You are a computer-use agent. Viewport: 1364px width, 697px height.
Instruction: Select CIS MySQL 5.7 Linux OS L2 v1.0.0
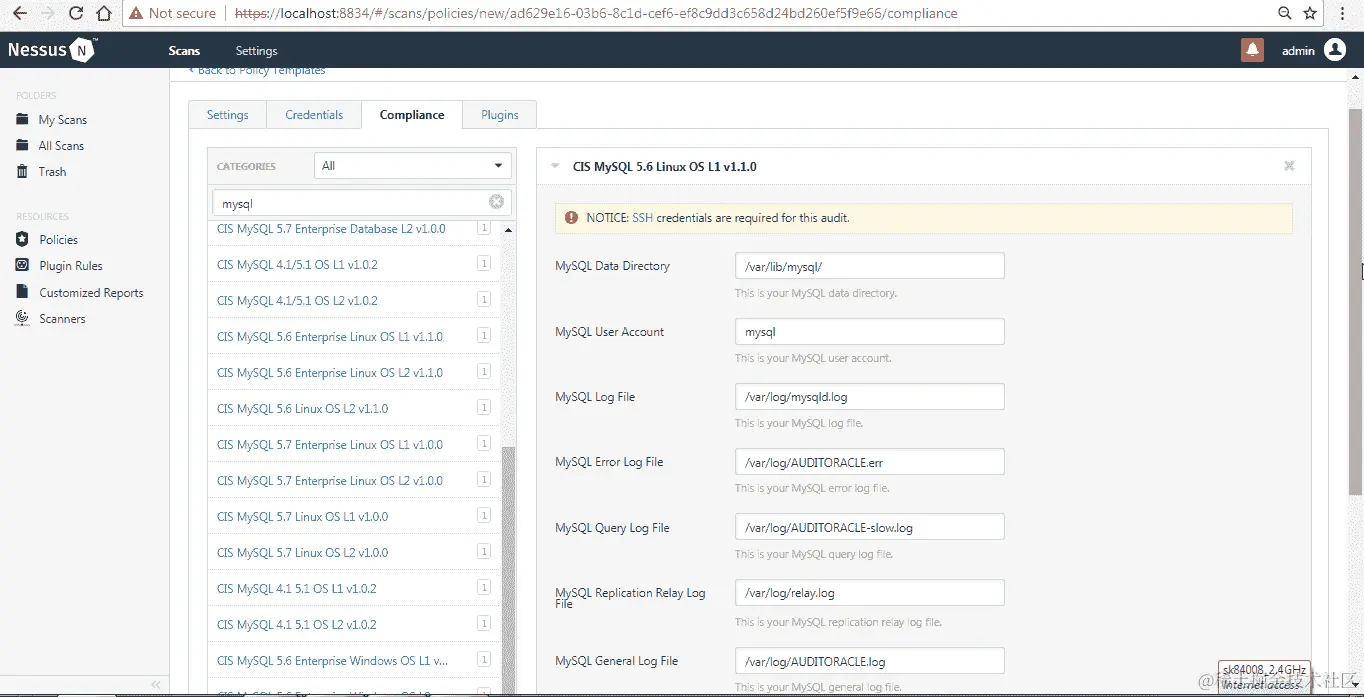point(302,552)
